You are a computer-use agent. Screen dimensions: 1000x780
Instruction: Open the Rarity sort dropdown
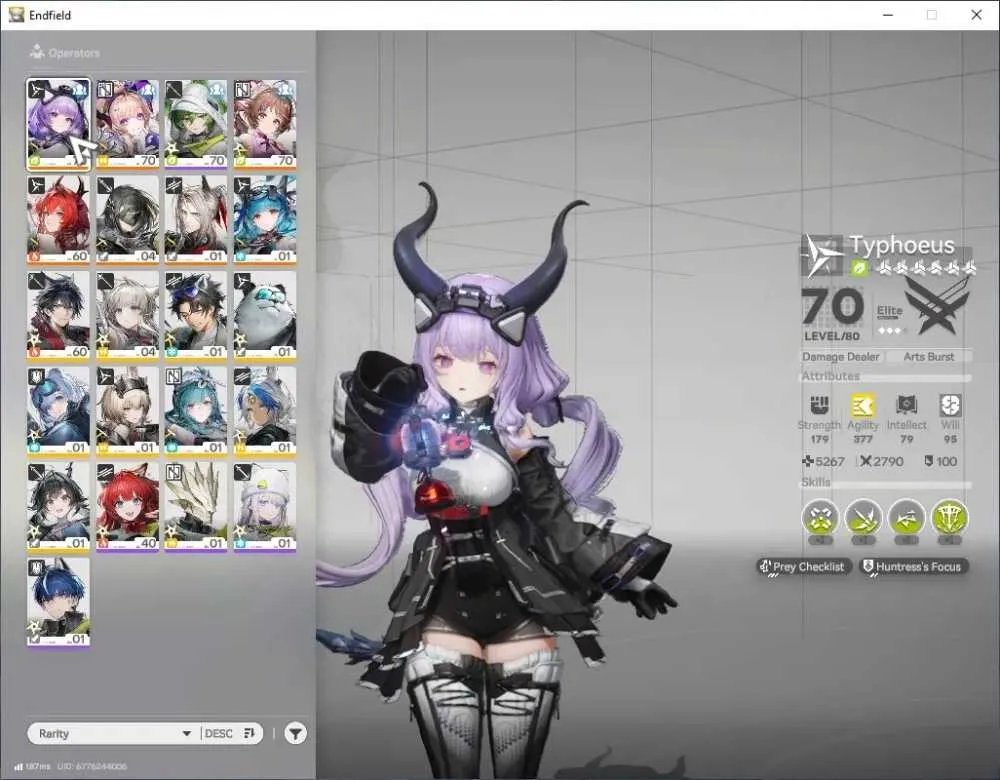pos(115,733)
